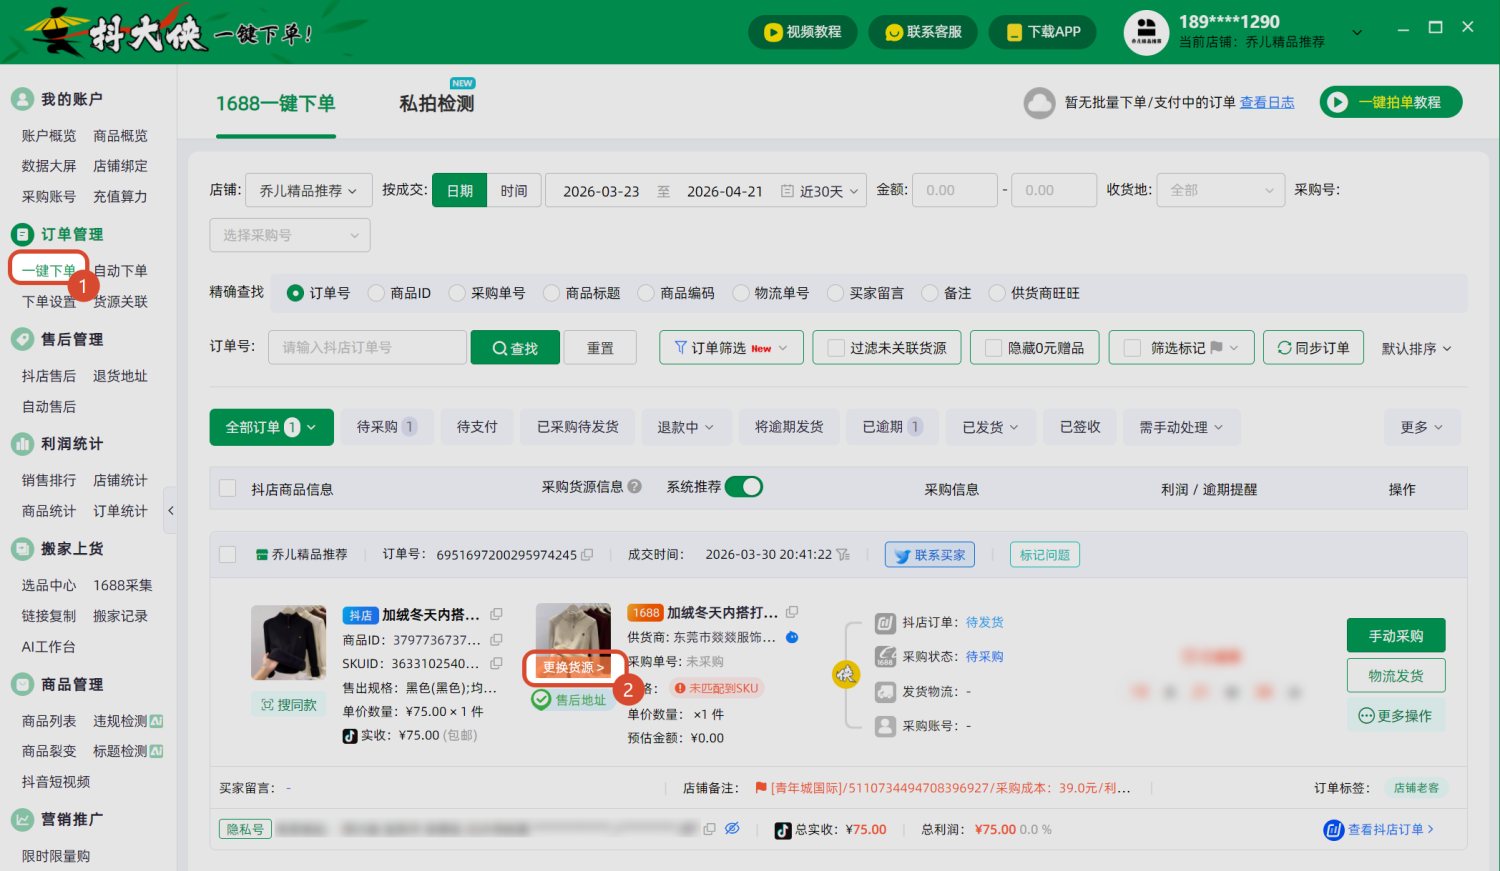Select the 商品ID search radio button
1500x871 pixels.
click(376, 293)
